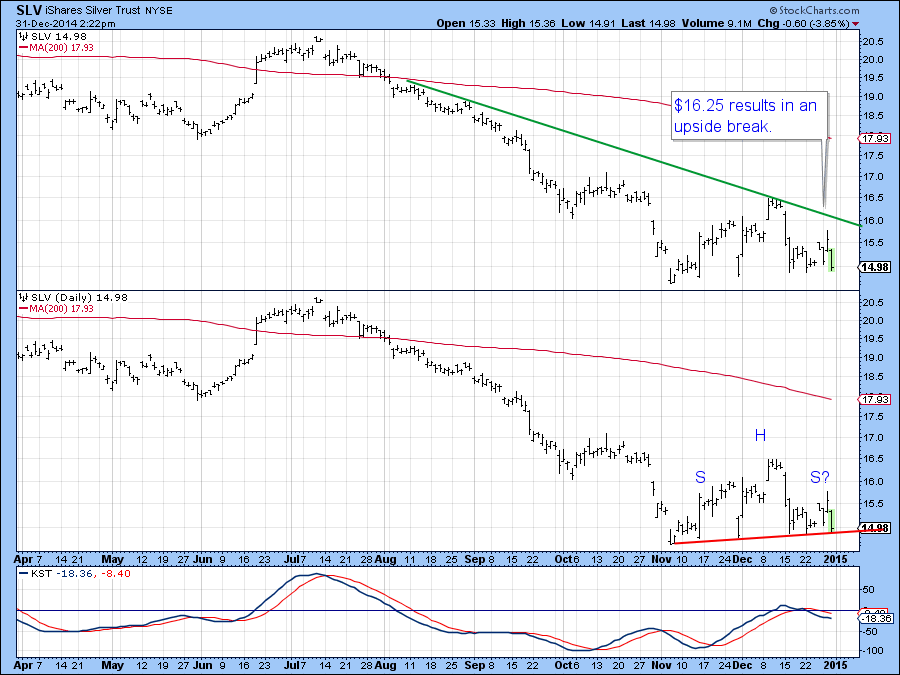Click the NYSE exchange label
The height and width of the screenshot is (675, 900).
click(158, 10)
